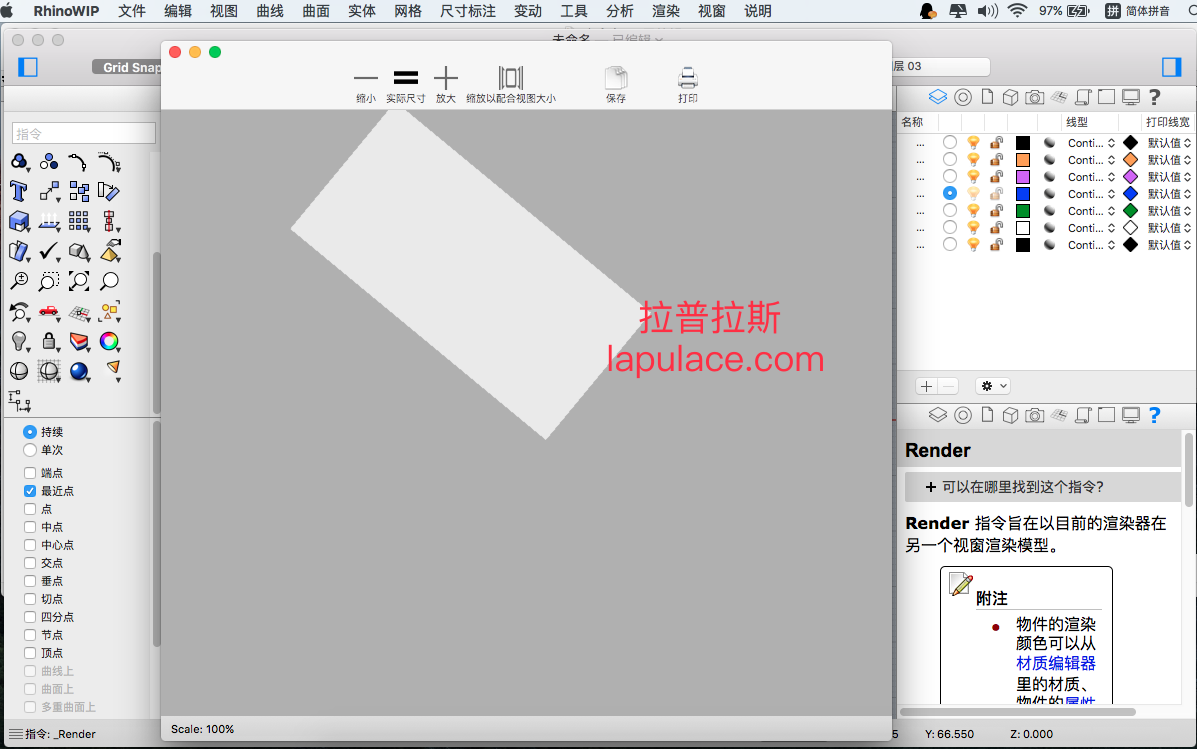Click the 打印 print icon

pyautogui.click(x=688, y=79)
